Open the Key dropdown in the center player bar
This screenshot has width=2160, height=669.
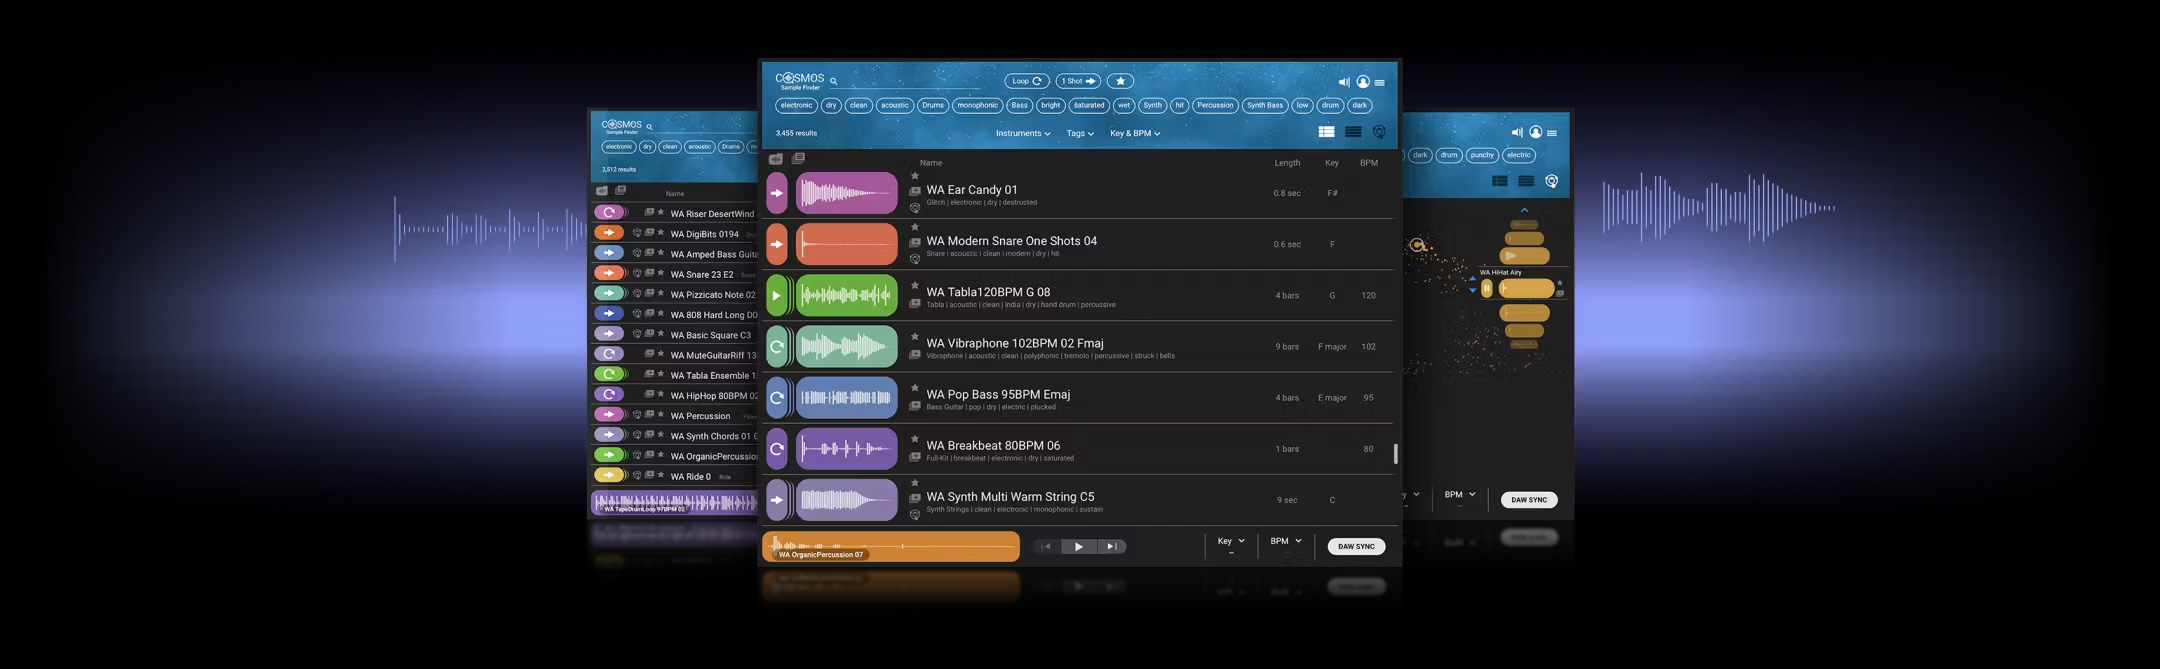[1231, 541]
